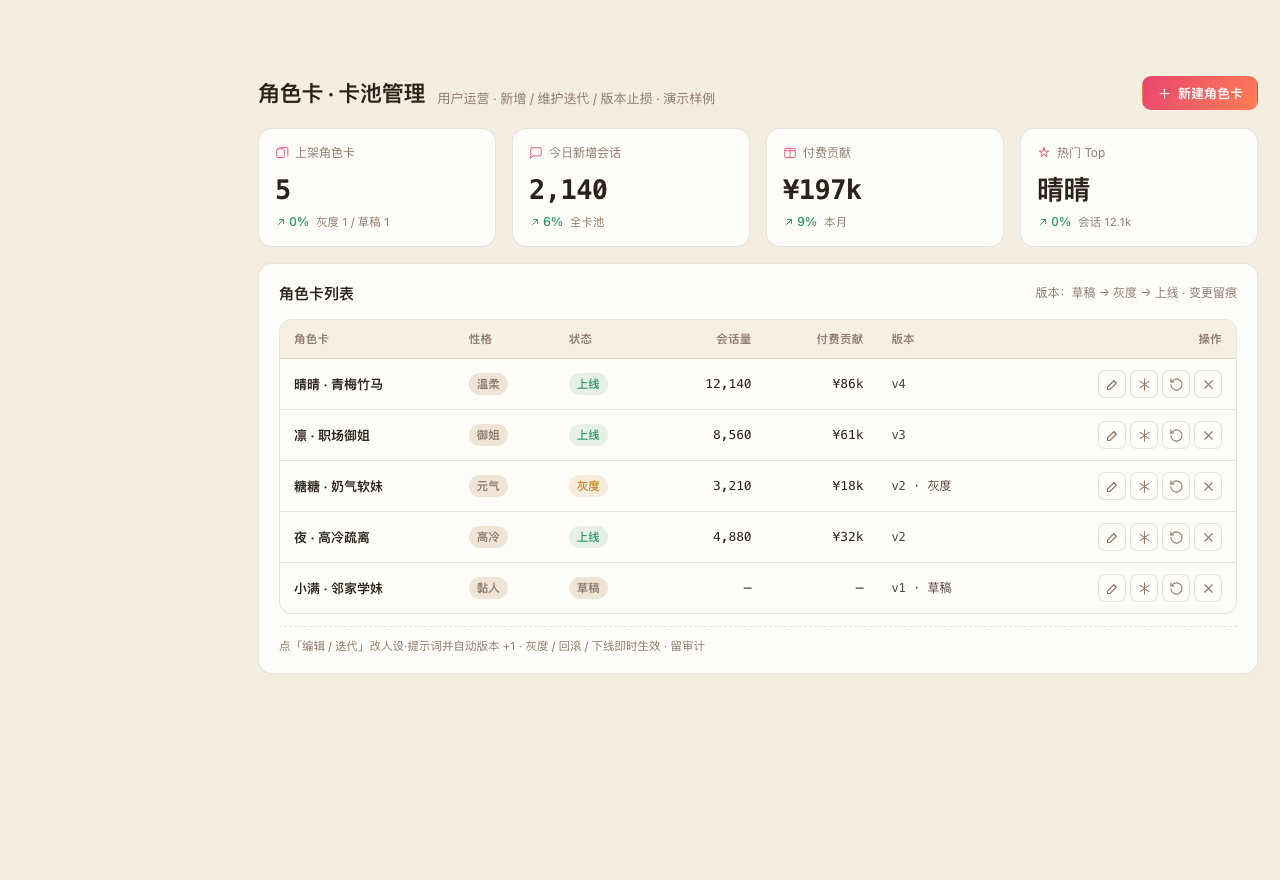The width and height of the screenshot is (1280, 880).
Task: Click the 角色卡 · 卡池管理 page title
Action: click(342, 94)
